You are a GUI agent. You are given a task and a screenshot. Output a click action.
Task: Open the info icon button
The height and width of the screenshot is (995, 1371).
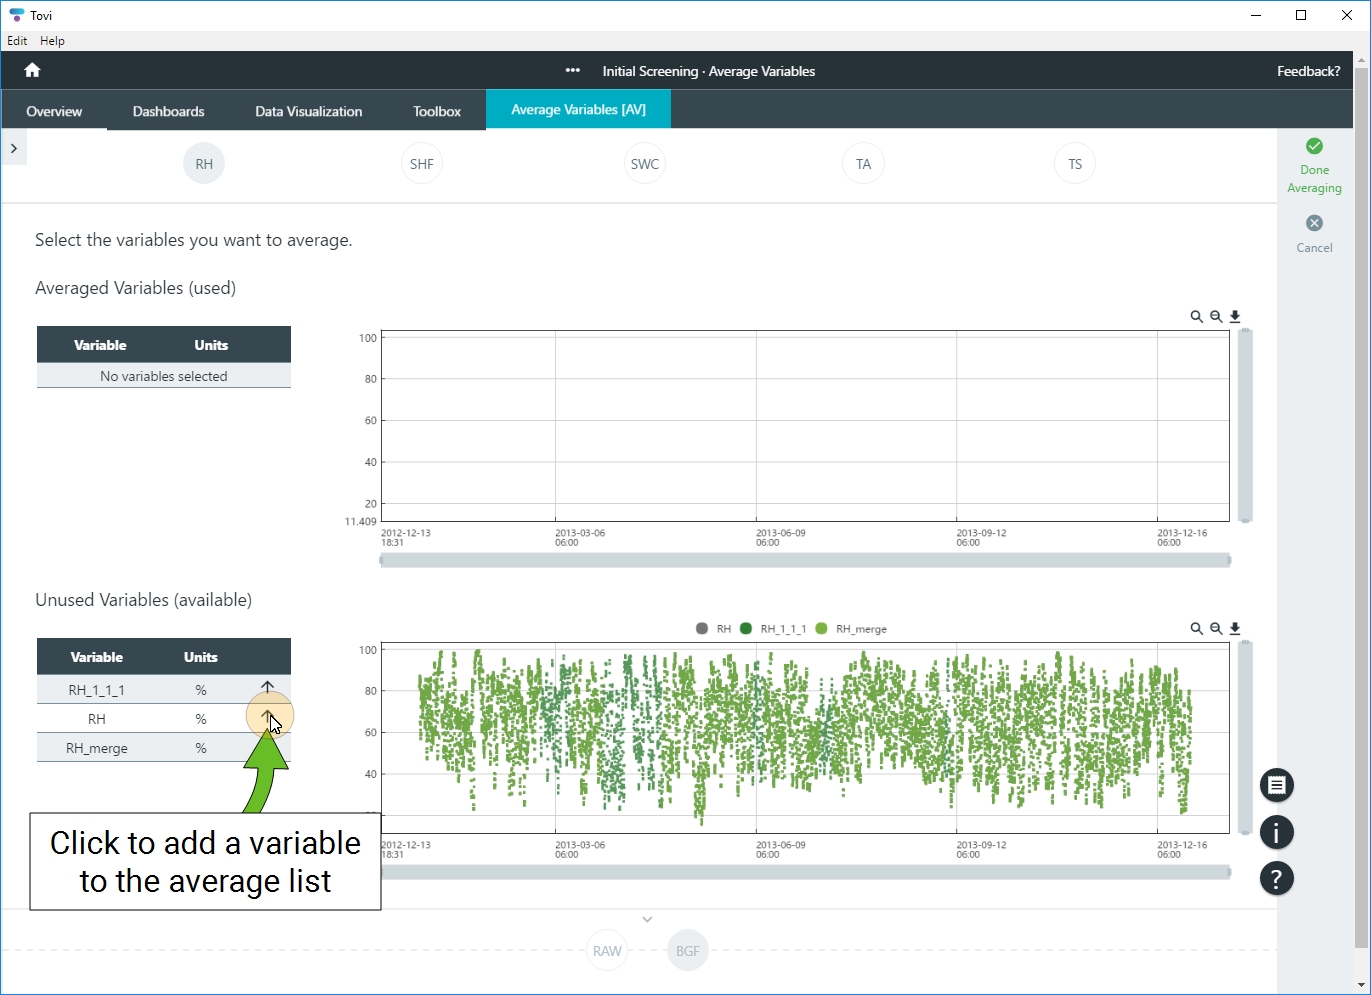(x=1277, y=832)
